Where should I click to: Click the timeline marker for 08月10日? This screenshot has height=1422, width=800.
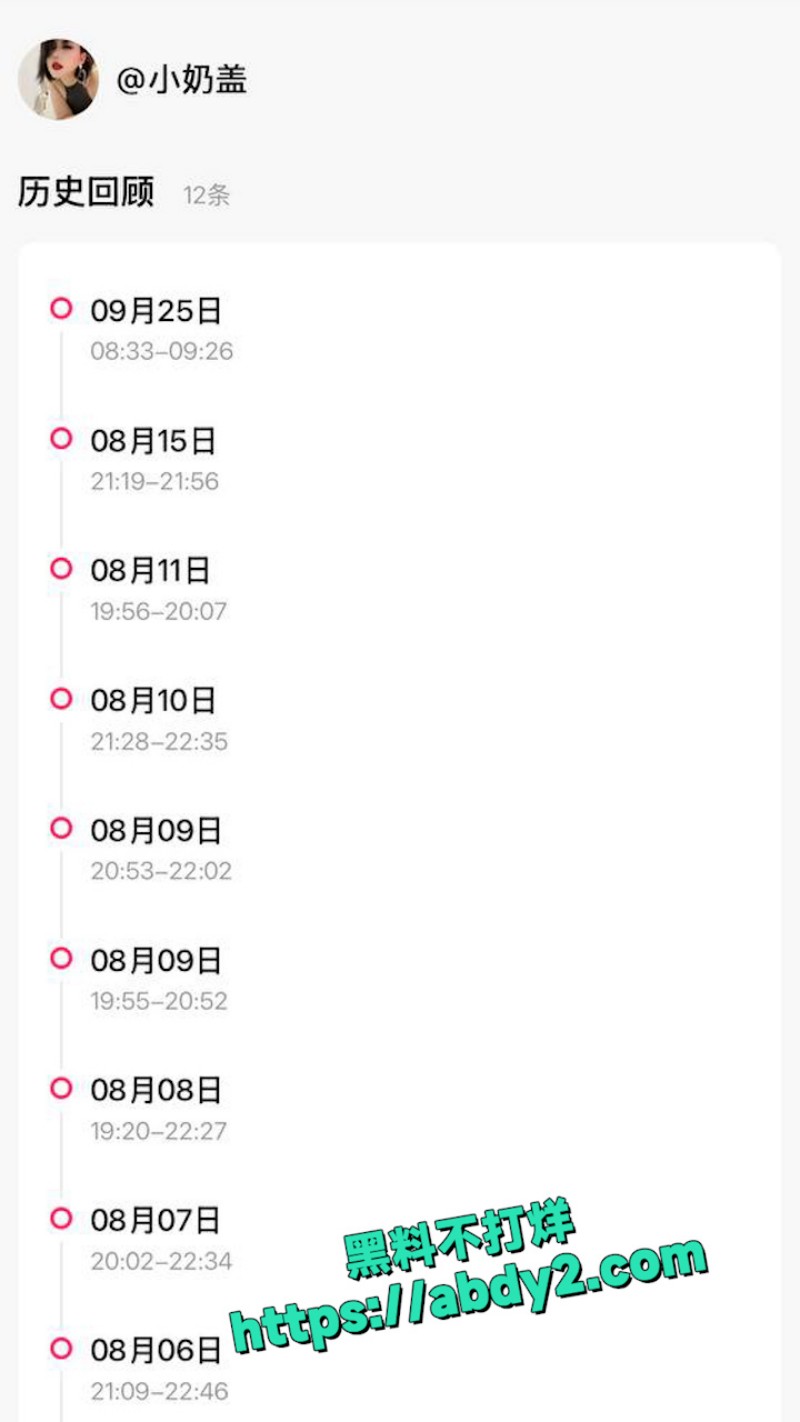tap(62, 698)
